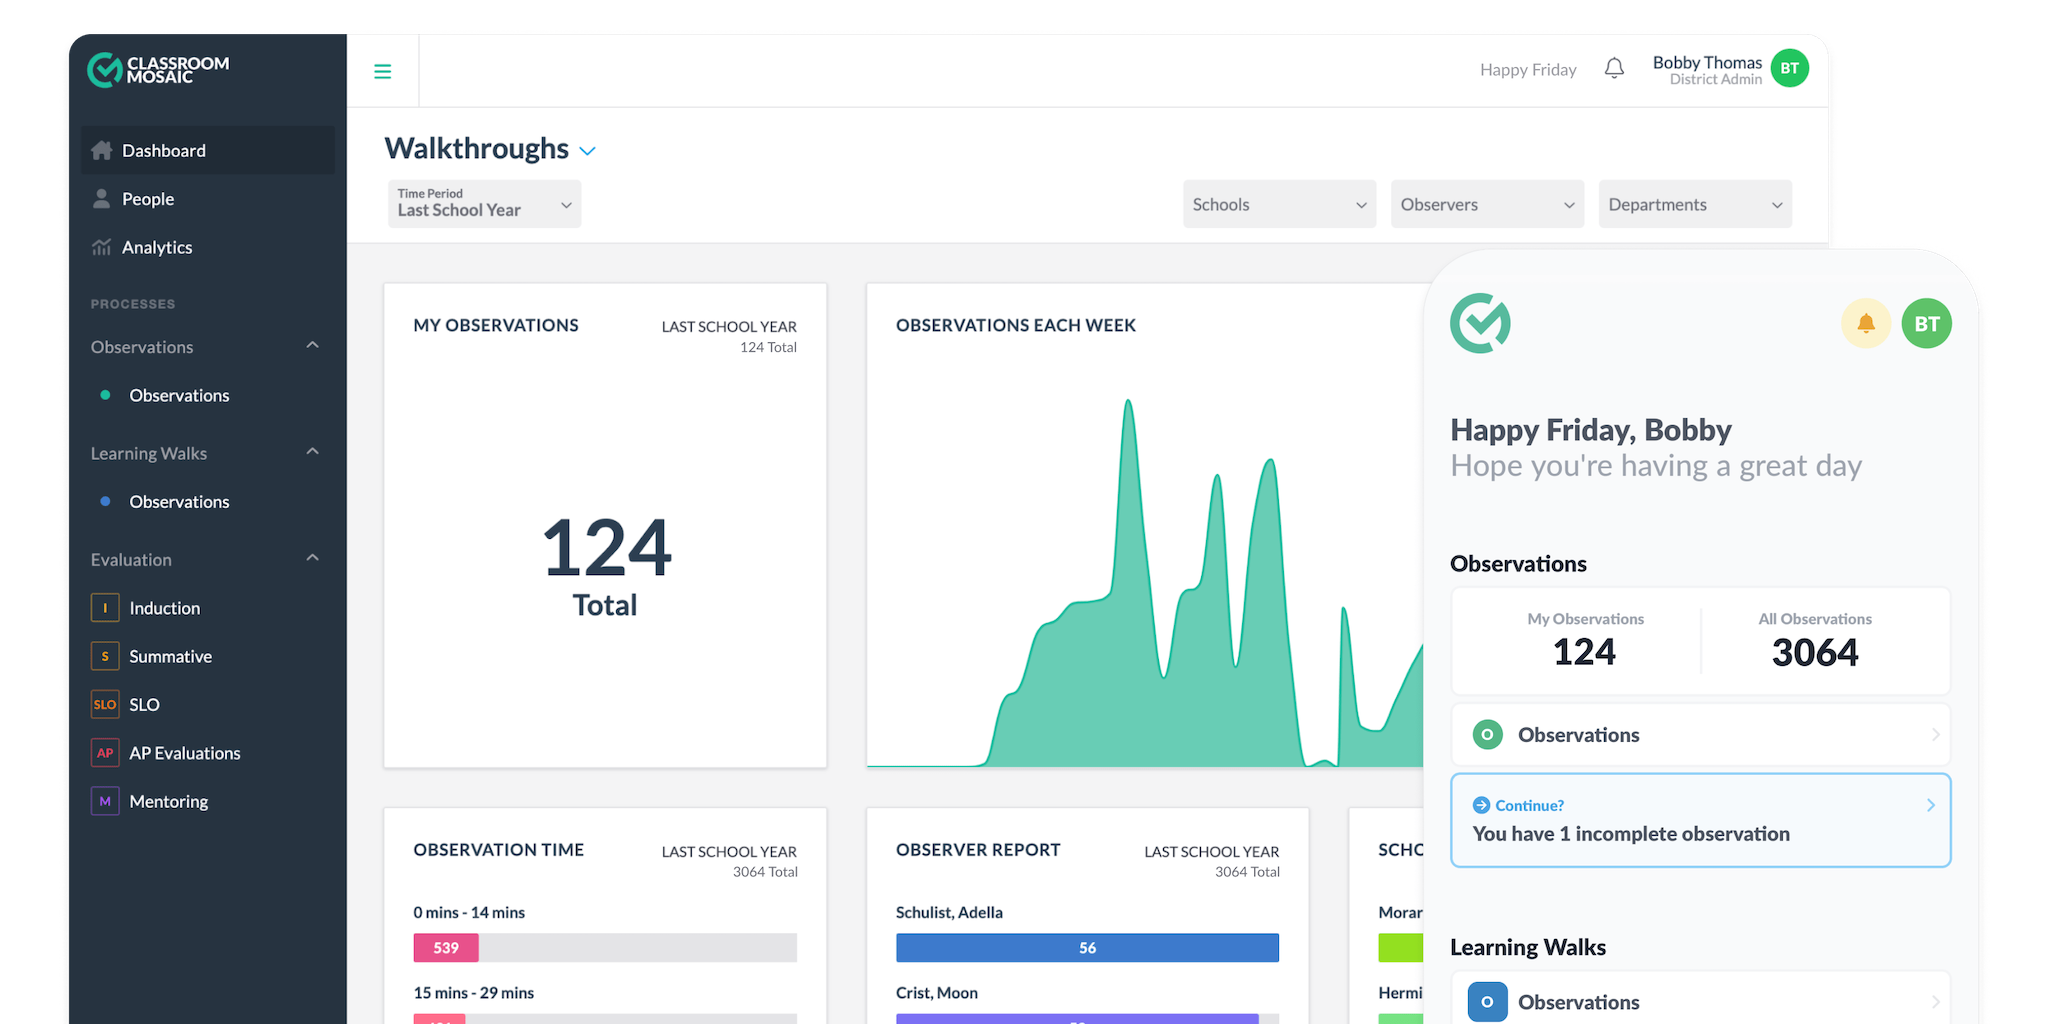
Task: Click the 'Schulist, Adella' observer name
Action: (949, 912)
